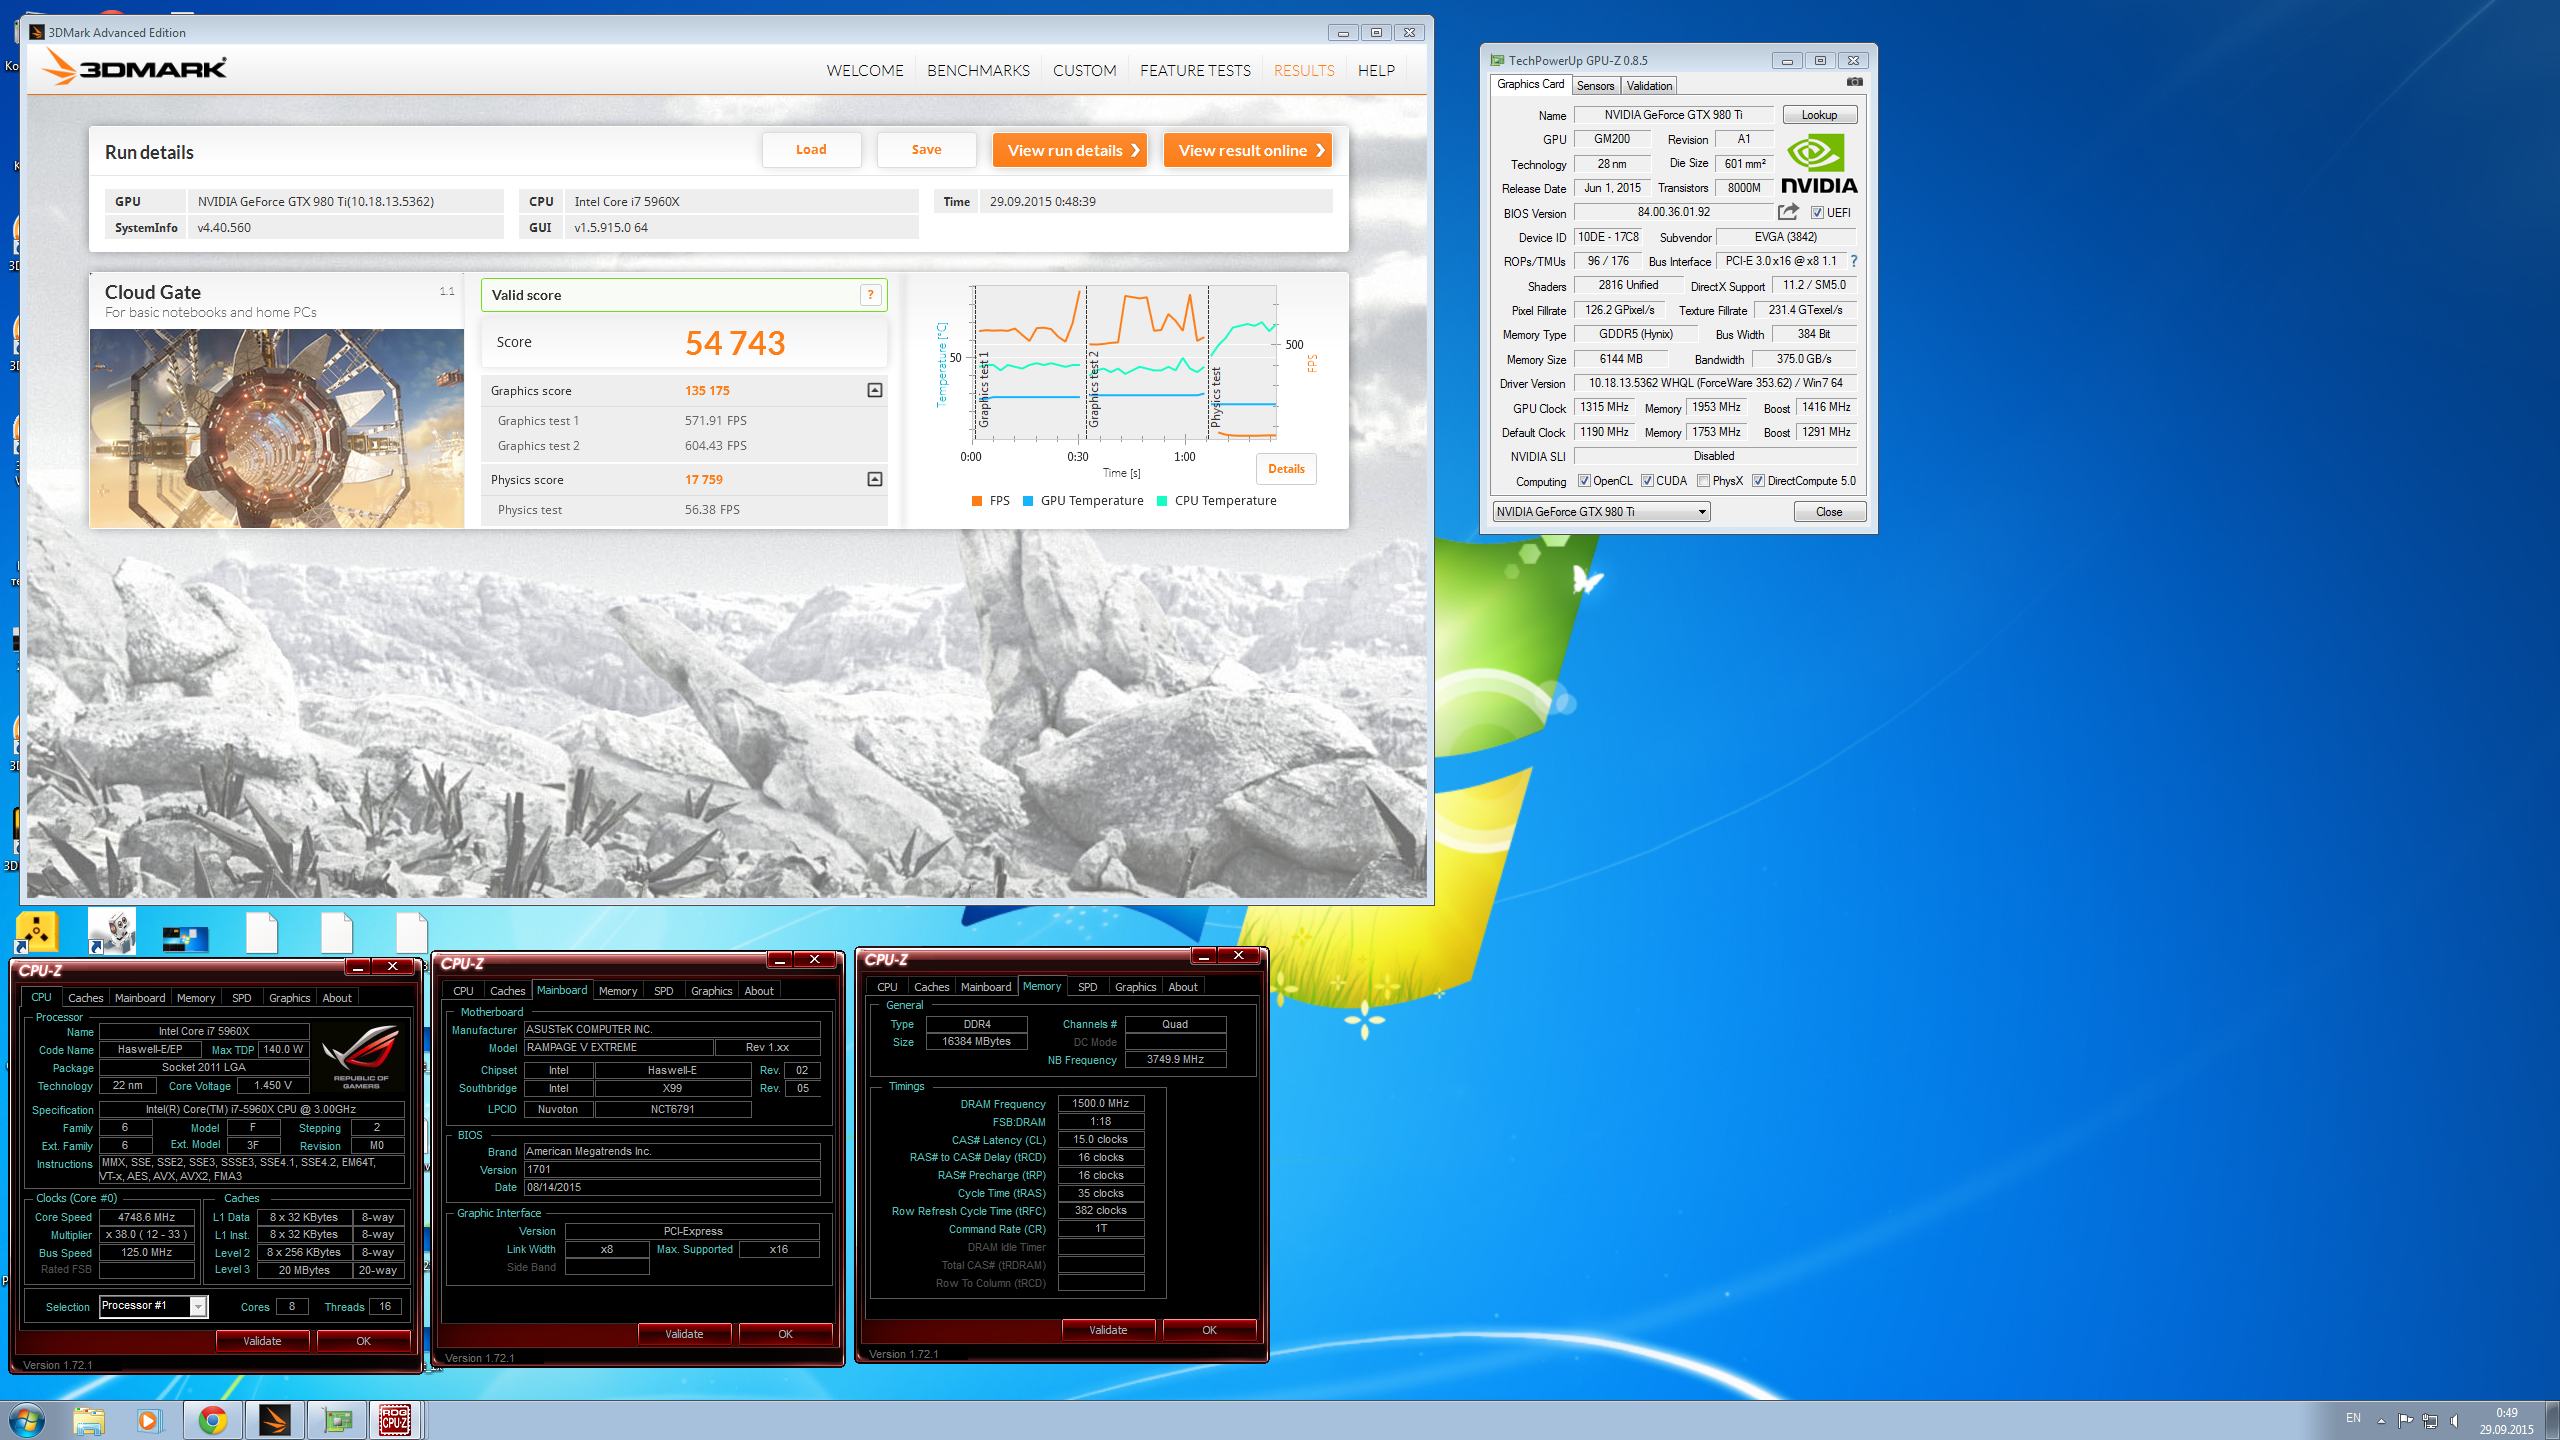The width and height of the screenshot is (2560, 1440).
Task: Switch to GPU-Z taskbar button
Action: click(337, 1420)
